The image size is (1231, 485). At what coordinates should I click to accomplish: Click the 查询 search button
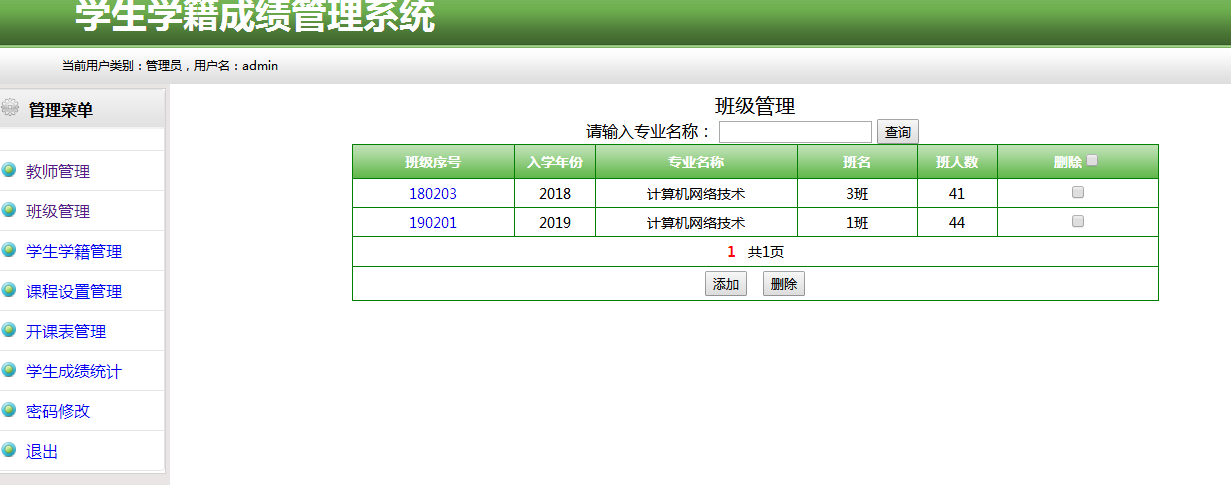click(x=898, y=132)
